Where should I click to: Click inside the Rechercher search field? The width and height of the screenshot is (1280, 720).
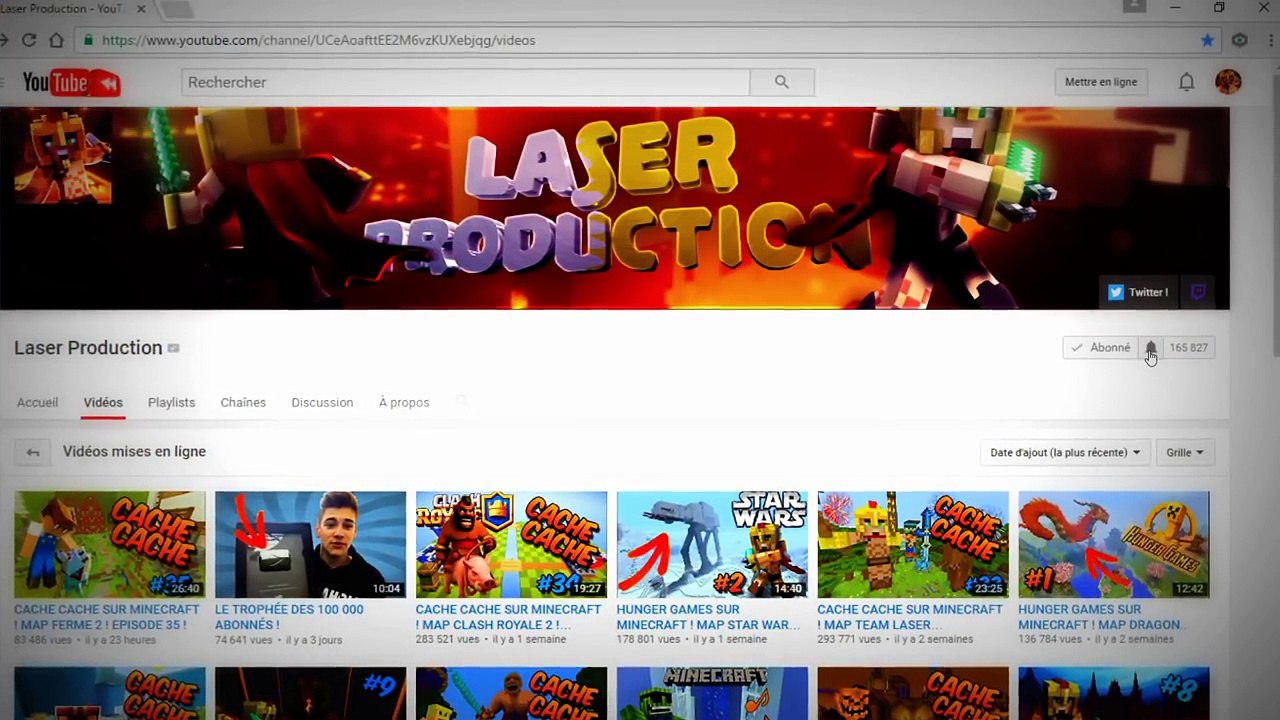coord(465,82)
